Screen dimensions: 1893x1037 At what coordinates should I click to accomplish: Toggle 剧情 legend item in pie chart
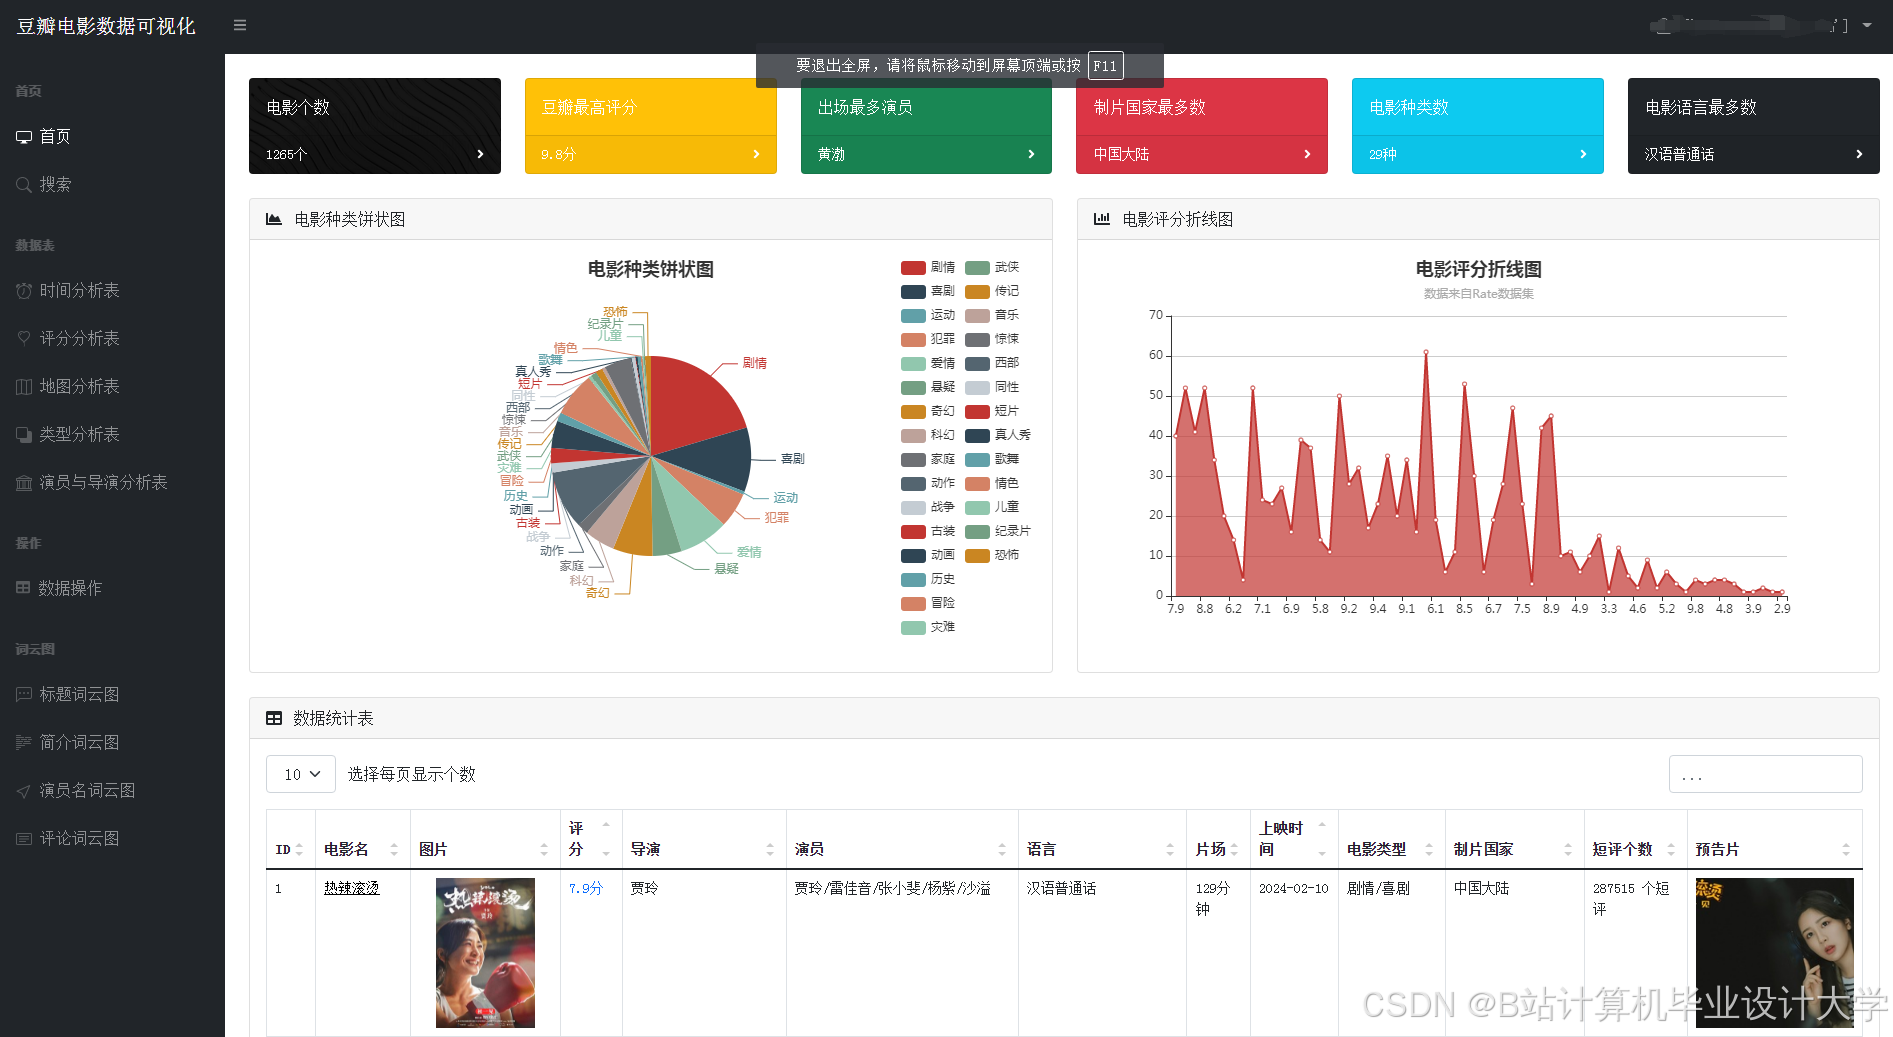pos(928,267)
